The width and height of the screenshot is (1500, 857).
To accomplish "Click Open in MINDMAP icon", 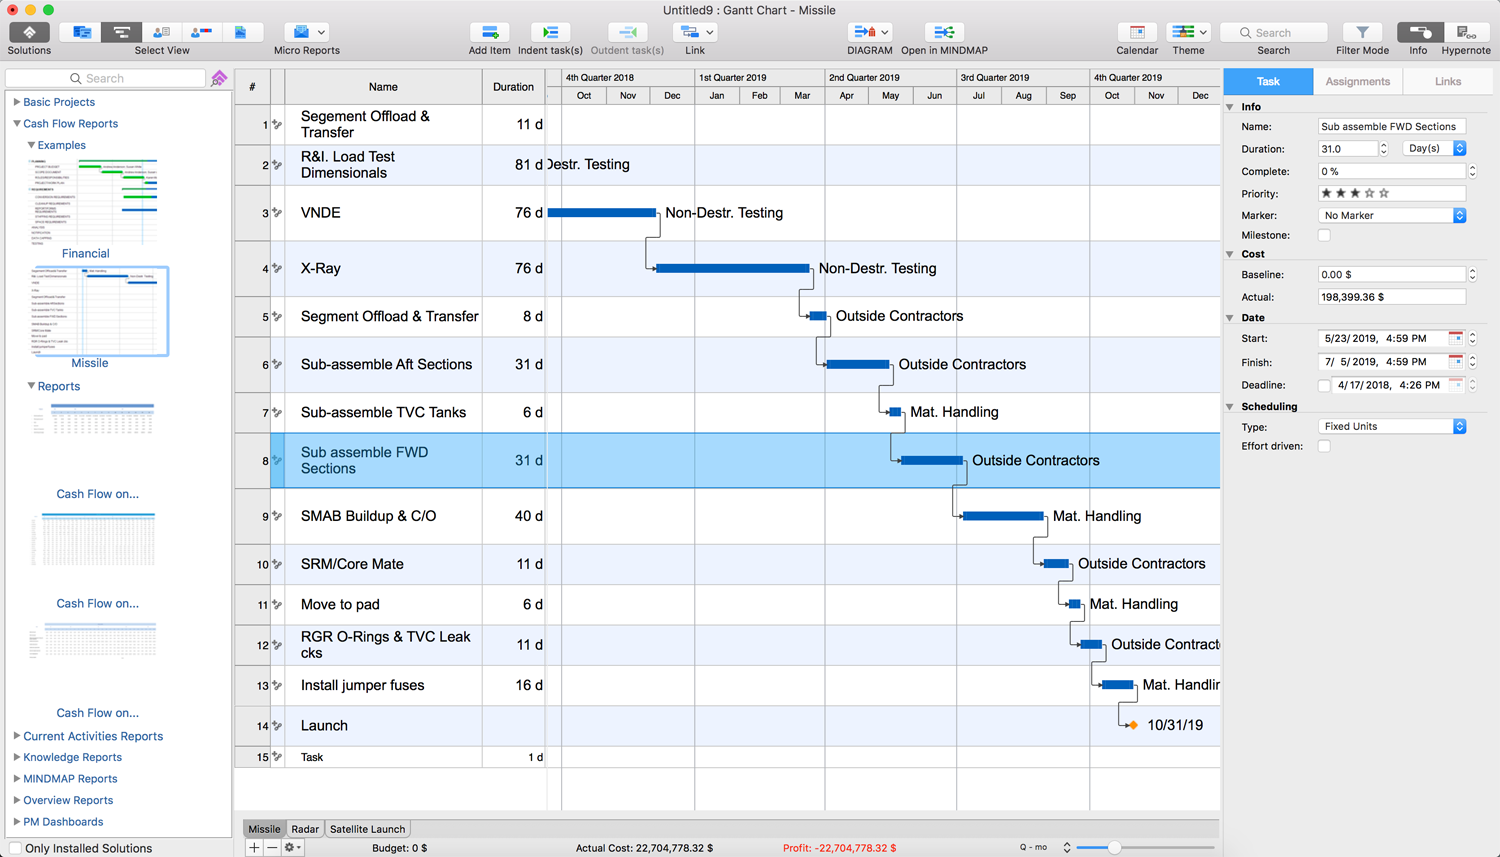I will point(943,33).
